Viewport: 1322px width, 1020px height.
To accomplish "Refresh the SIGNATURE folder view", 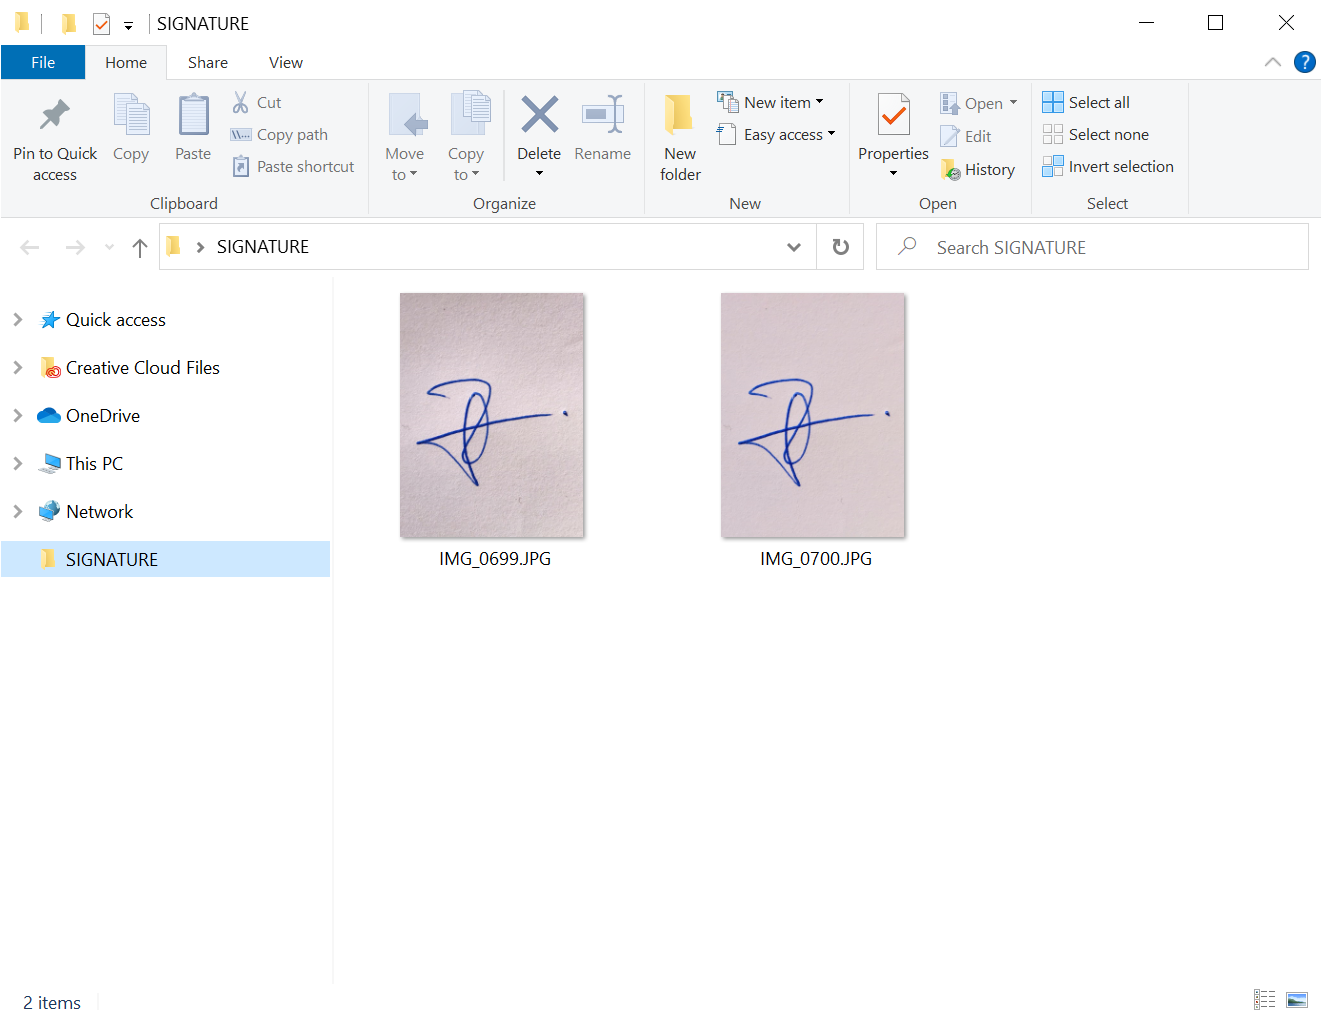I will [x=841, y=247].
